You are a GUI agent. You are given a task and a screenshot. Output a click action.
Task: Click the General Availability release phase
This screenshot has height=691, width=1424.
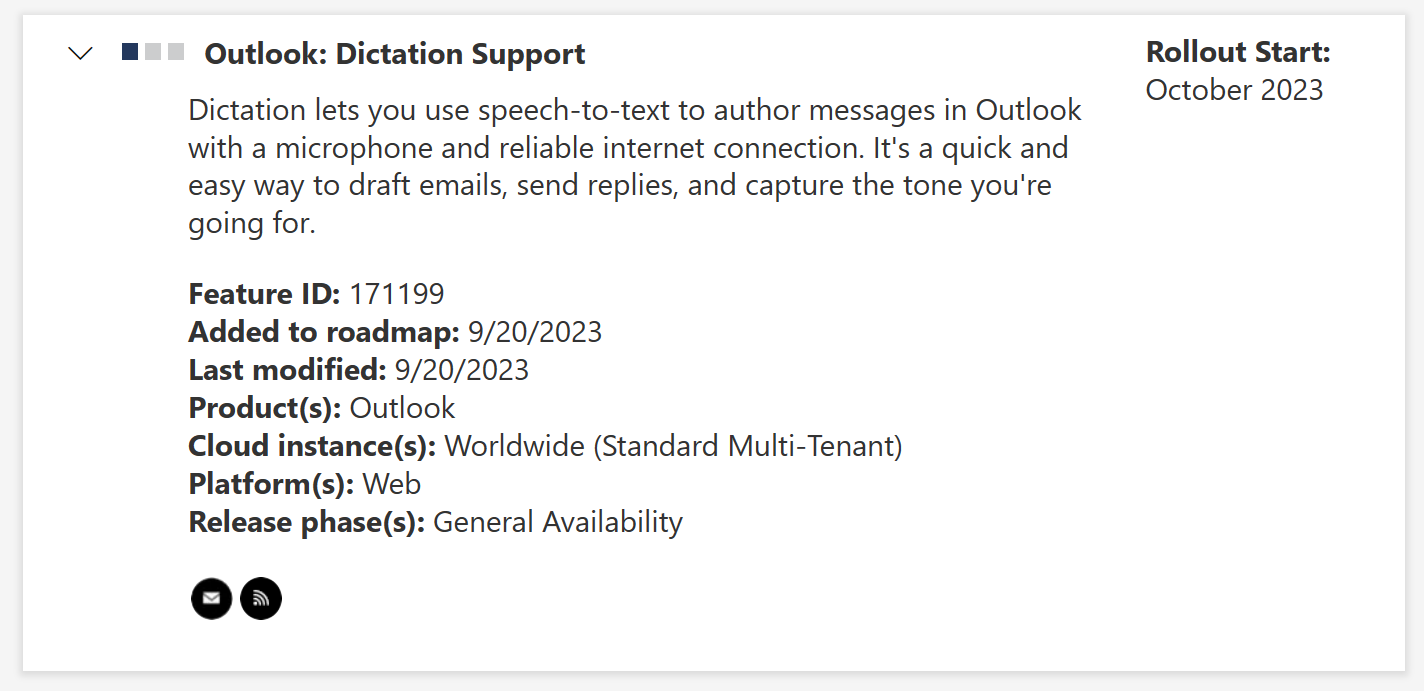tap(558, 522)
